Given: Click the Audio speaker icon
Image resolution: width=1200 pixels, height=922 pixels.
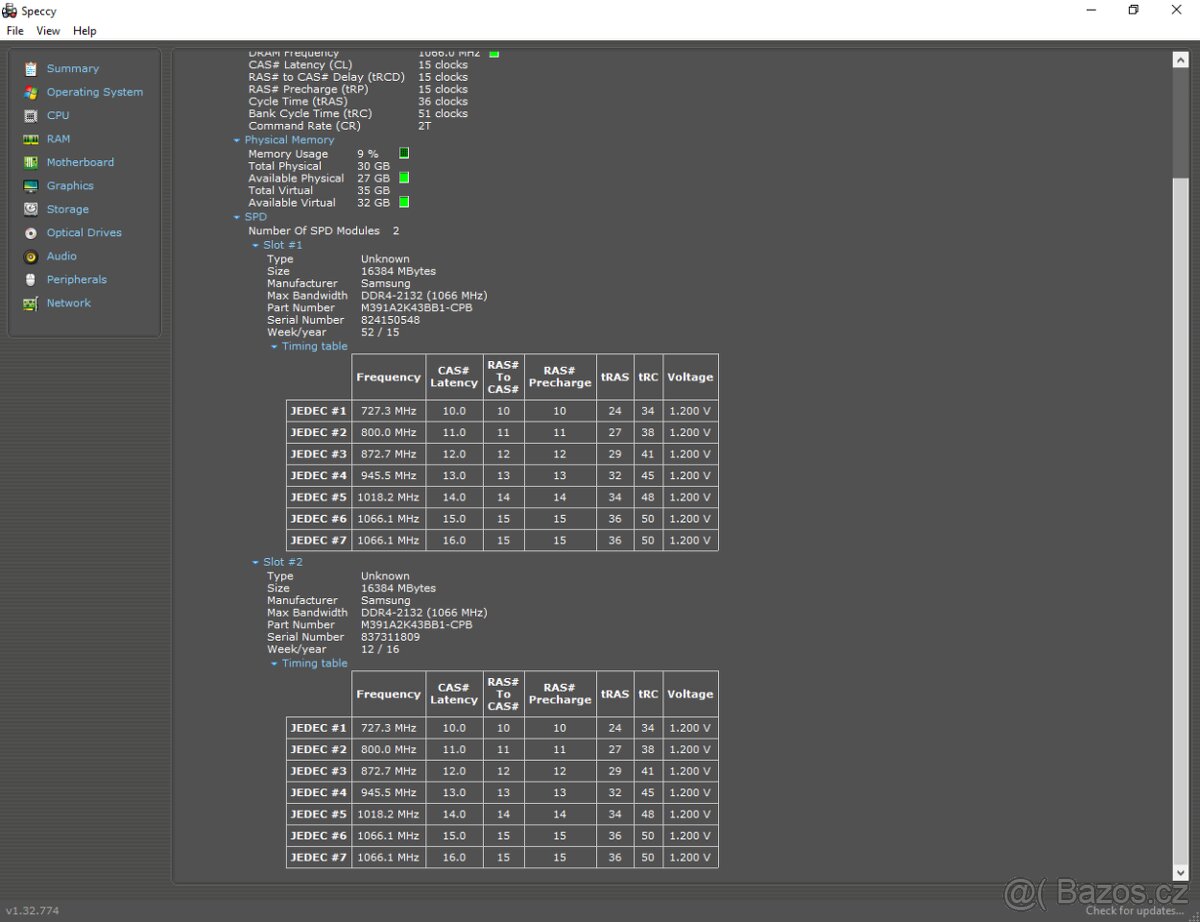Looking at the screenshot, I should pos(30,256).
